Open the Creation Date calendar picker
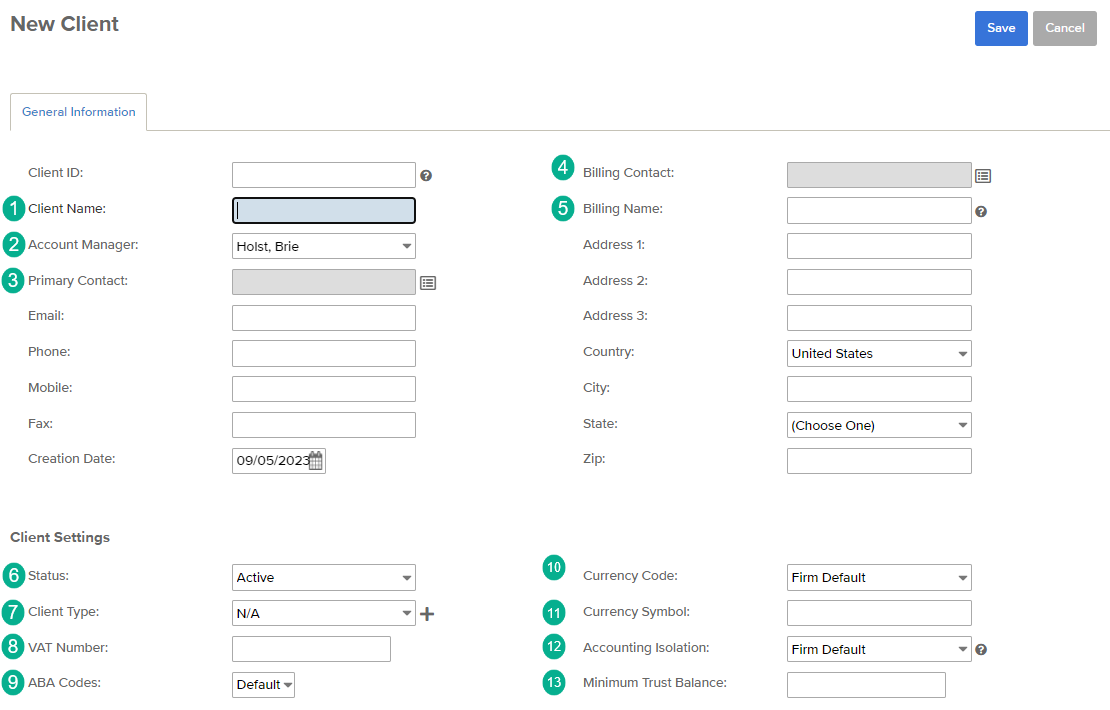1110x710 pixels. 316,461
